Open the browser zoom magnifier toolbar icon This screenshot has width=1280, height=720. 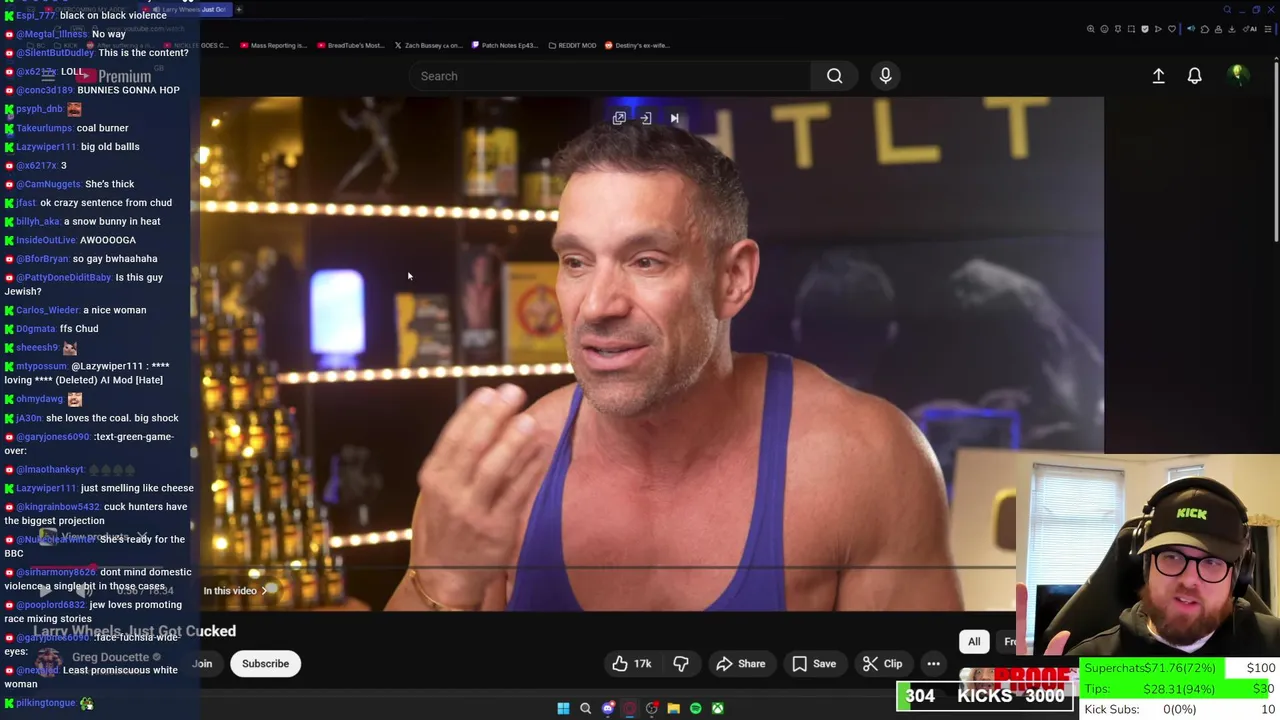click(x=1091, y=29)
